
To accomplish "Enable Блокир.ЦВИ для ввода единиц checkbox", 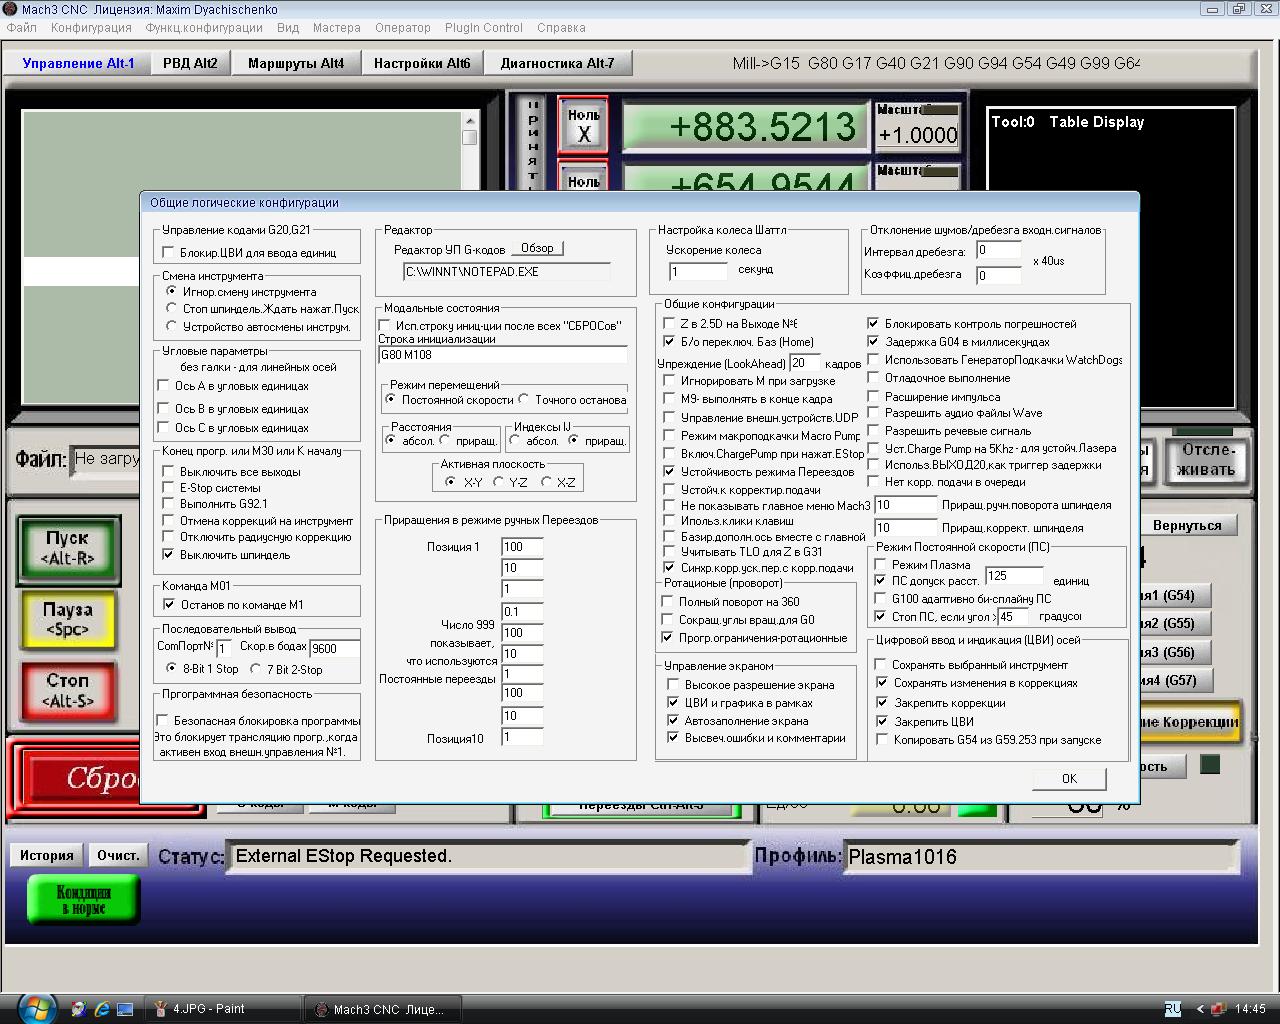I will (168, 253).
